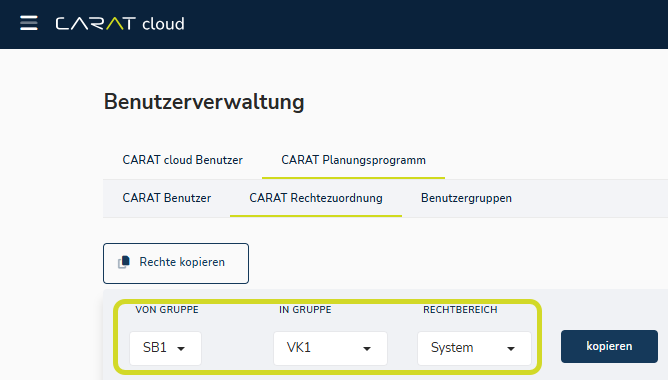This screenshot has width=668, height=380.
Task: Click the IN GRUPPE label
Action: click(305, 310)
